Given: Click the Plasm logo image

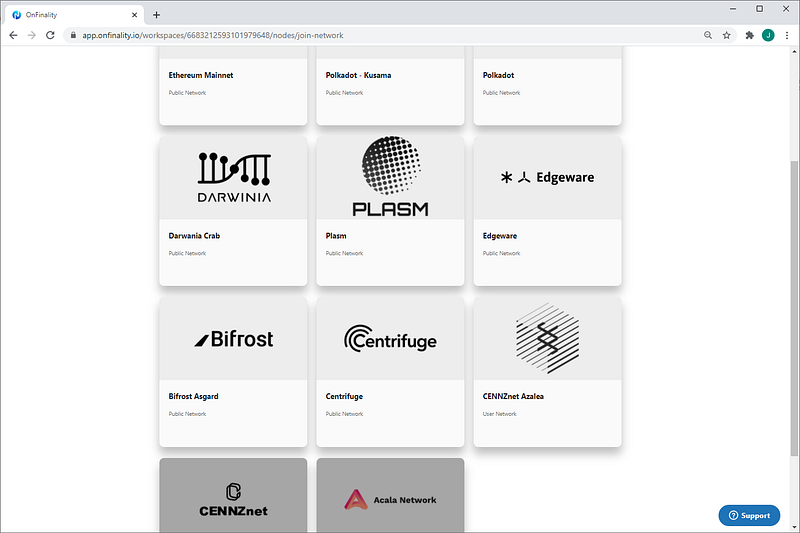Looking at the screenshot, I should pyautogui.click(x=390, y=176).
